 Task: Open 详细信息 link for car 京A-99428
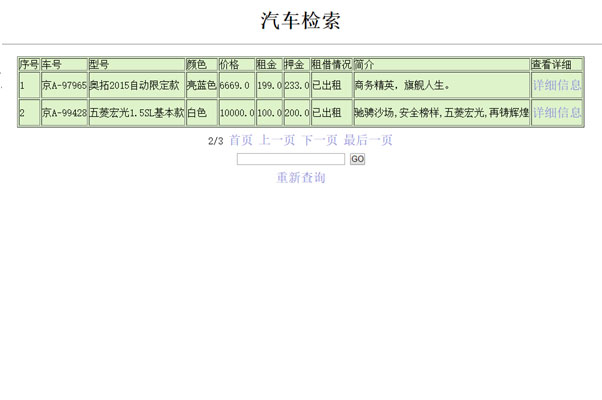coord(556,113)
